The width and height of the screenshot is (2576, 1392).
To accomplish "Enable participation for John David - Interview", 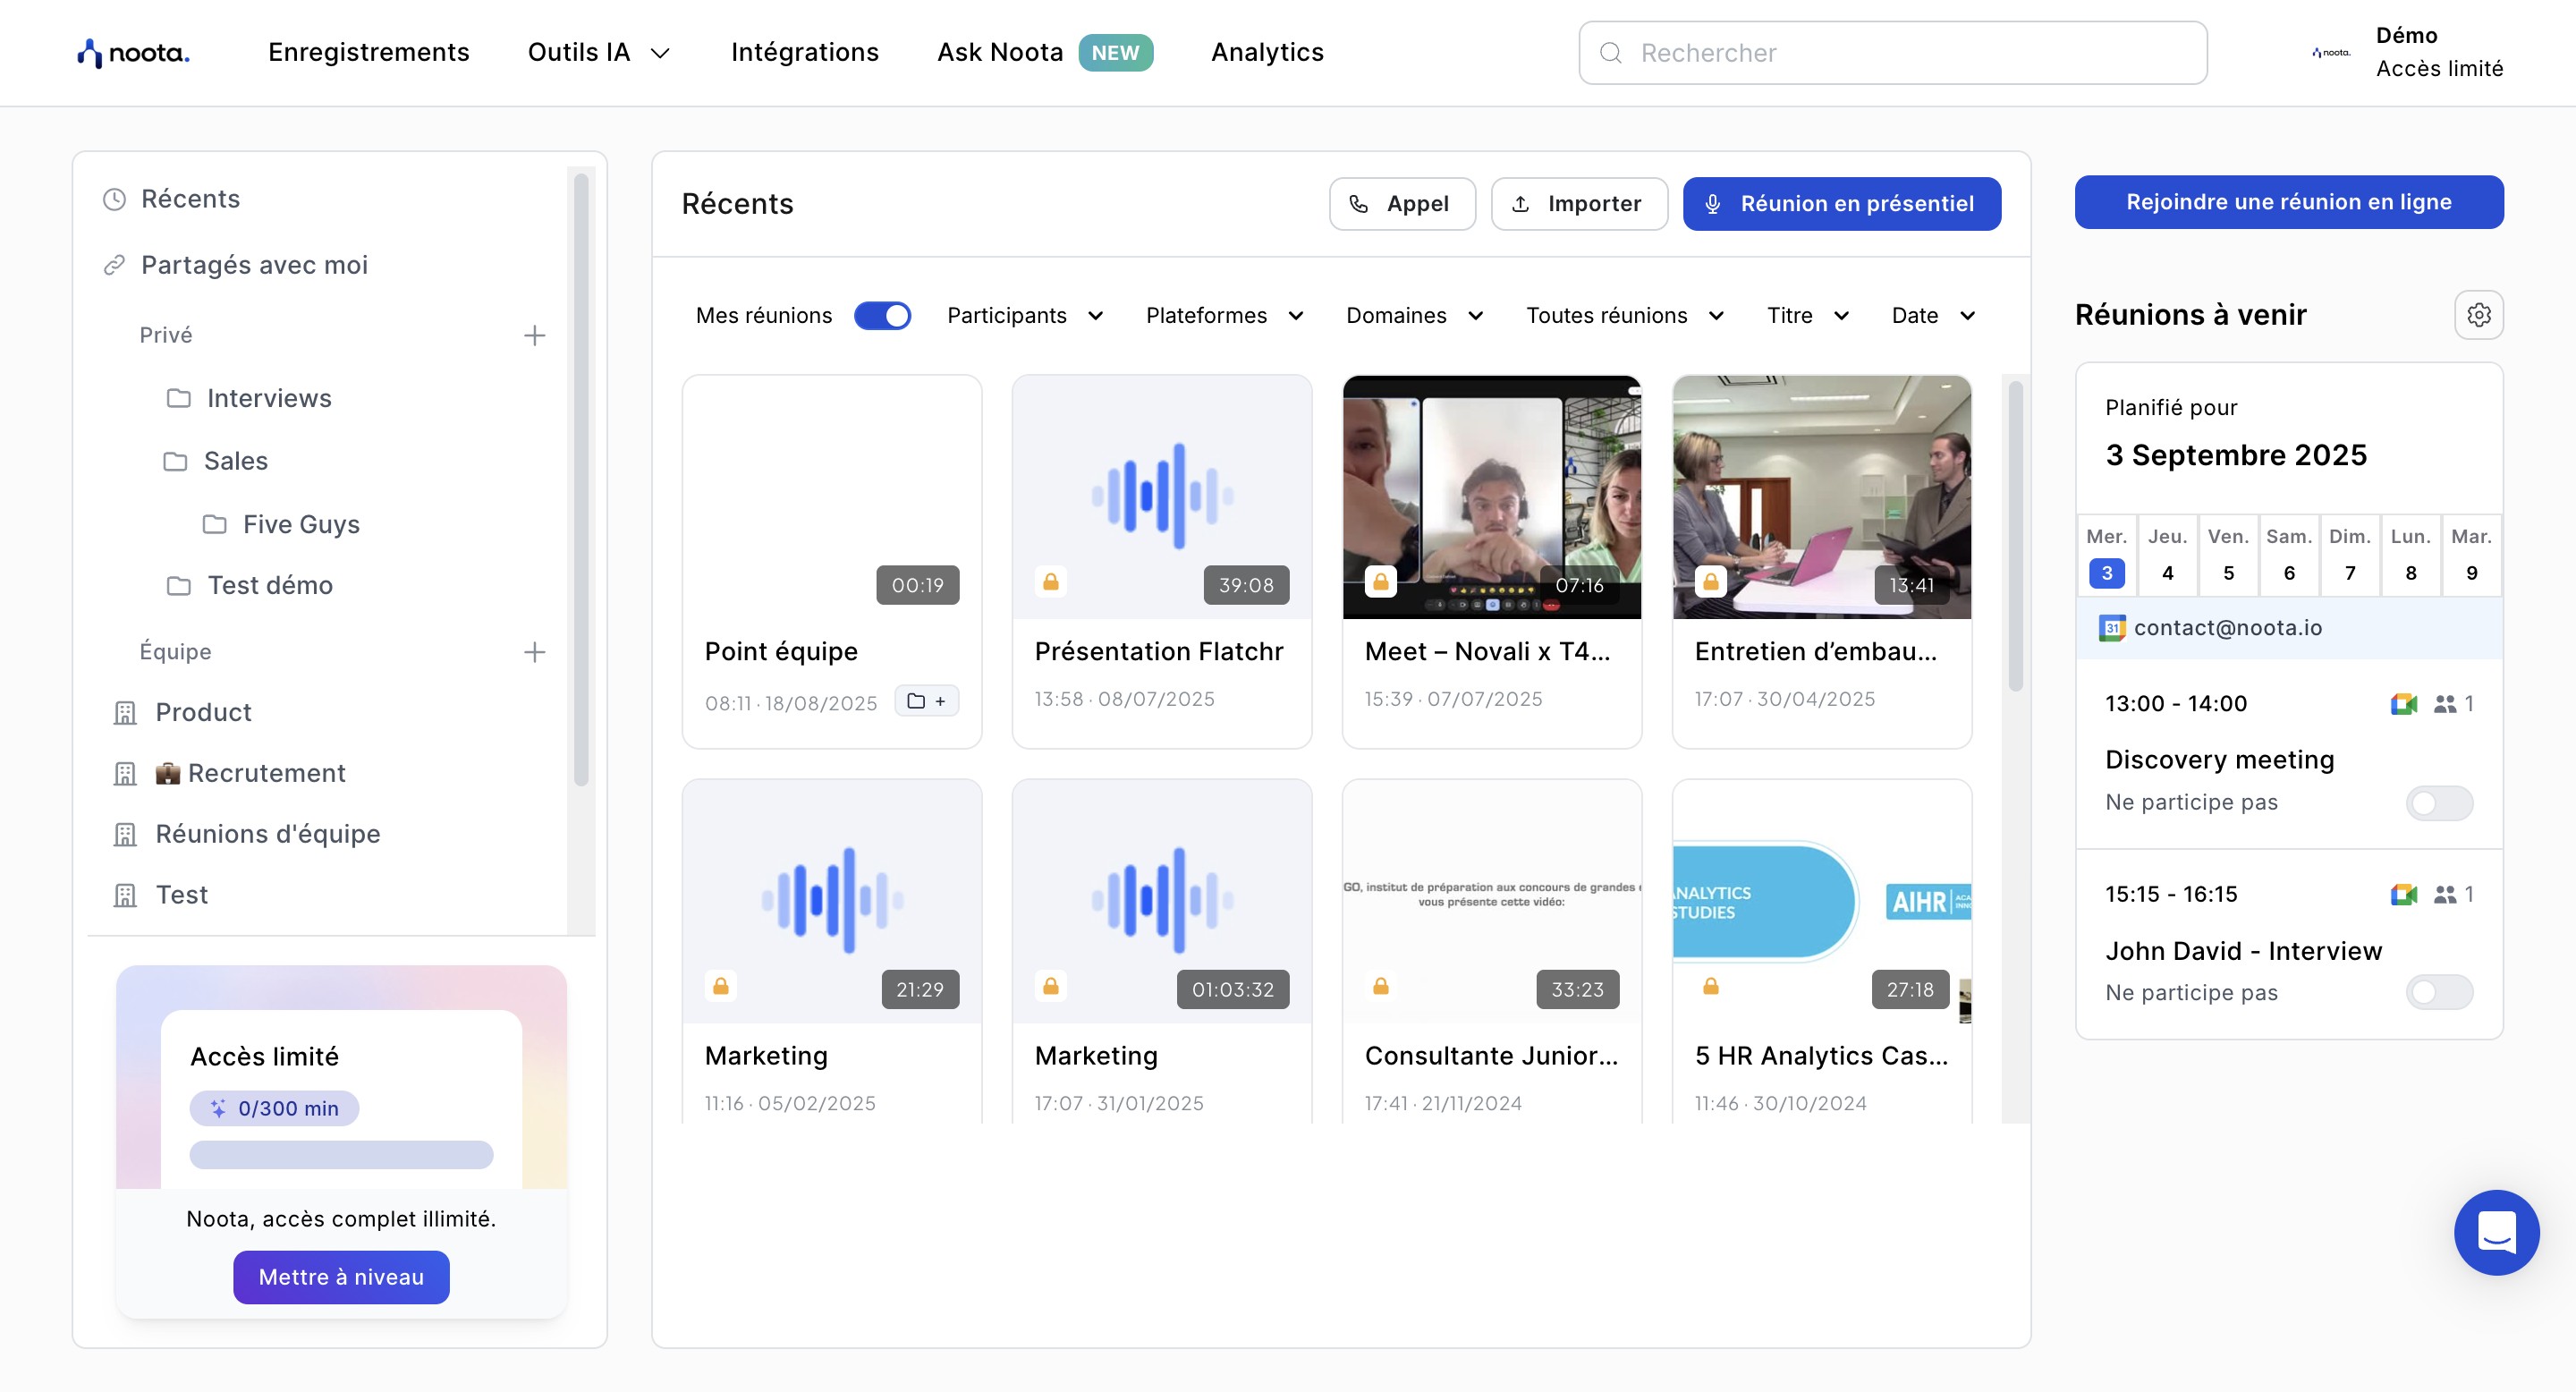I will [2438, 993].
